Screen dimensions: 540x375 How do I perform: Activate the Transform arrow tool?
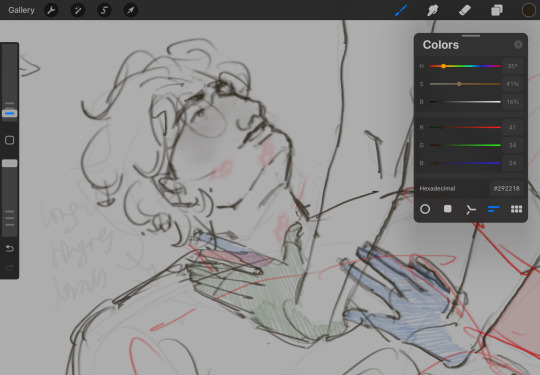tap(131, 10)
